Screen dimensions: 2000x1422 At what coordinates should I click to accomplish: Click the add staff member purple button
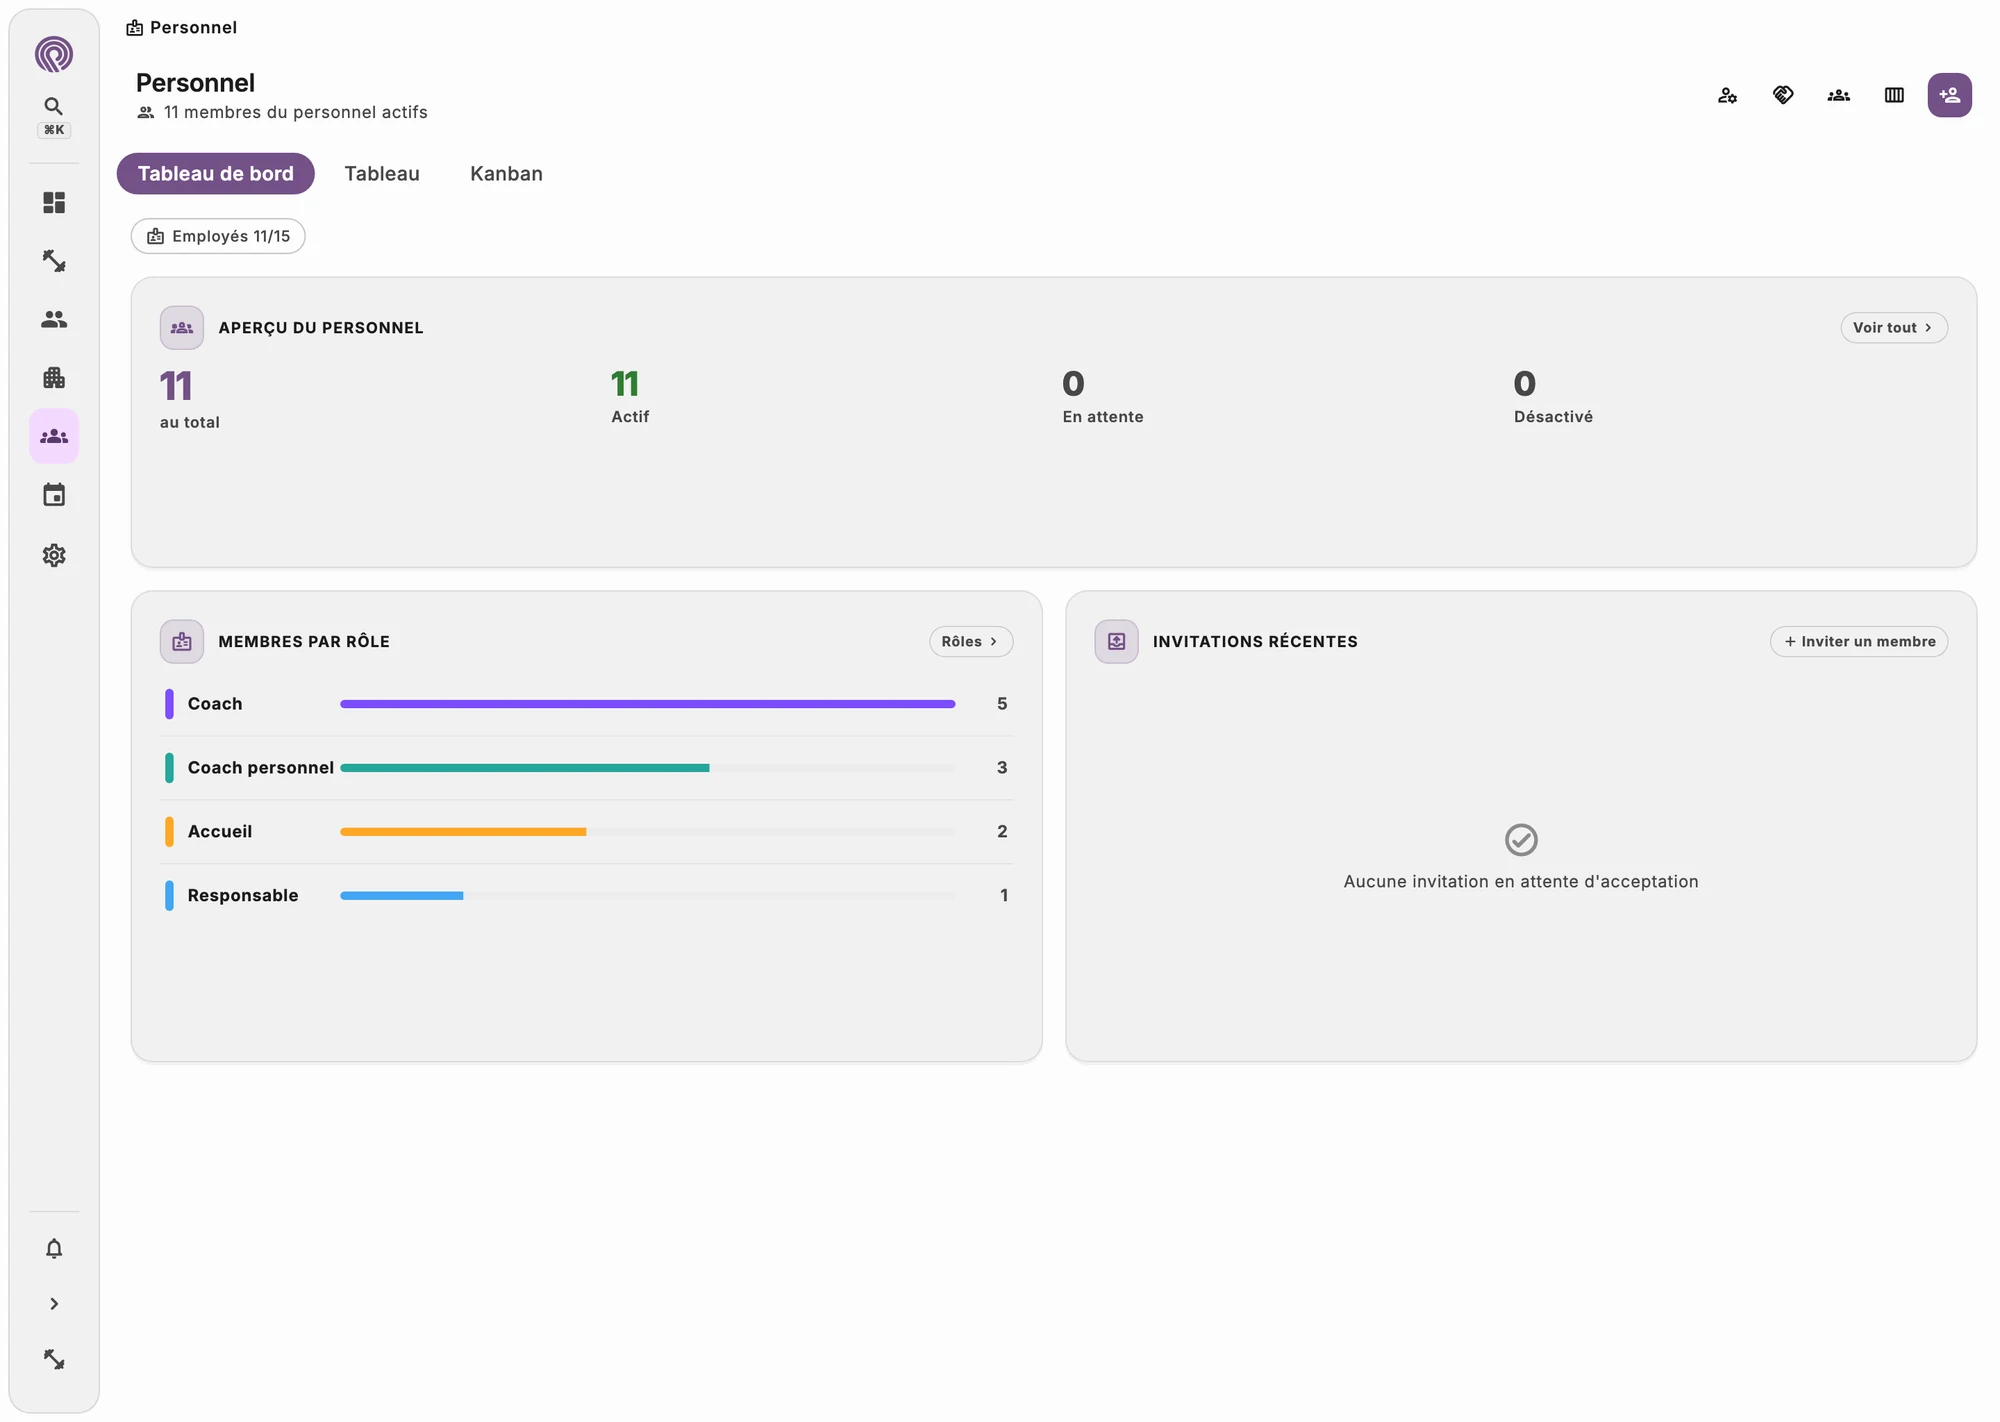pos(1949,95)
